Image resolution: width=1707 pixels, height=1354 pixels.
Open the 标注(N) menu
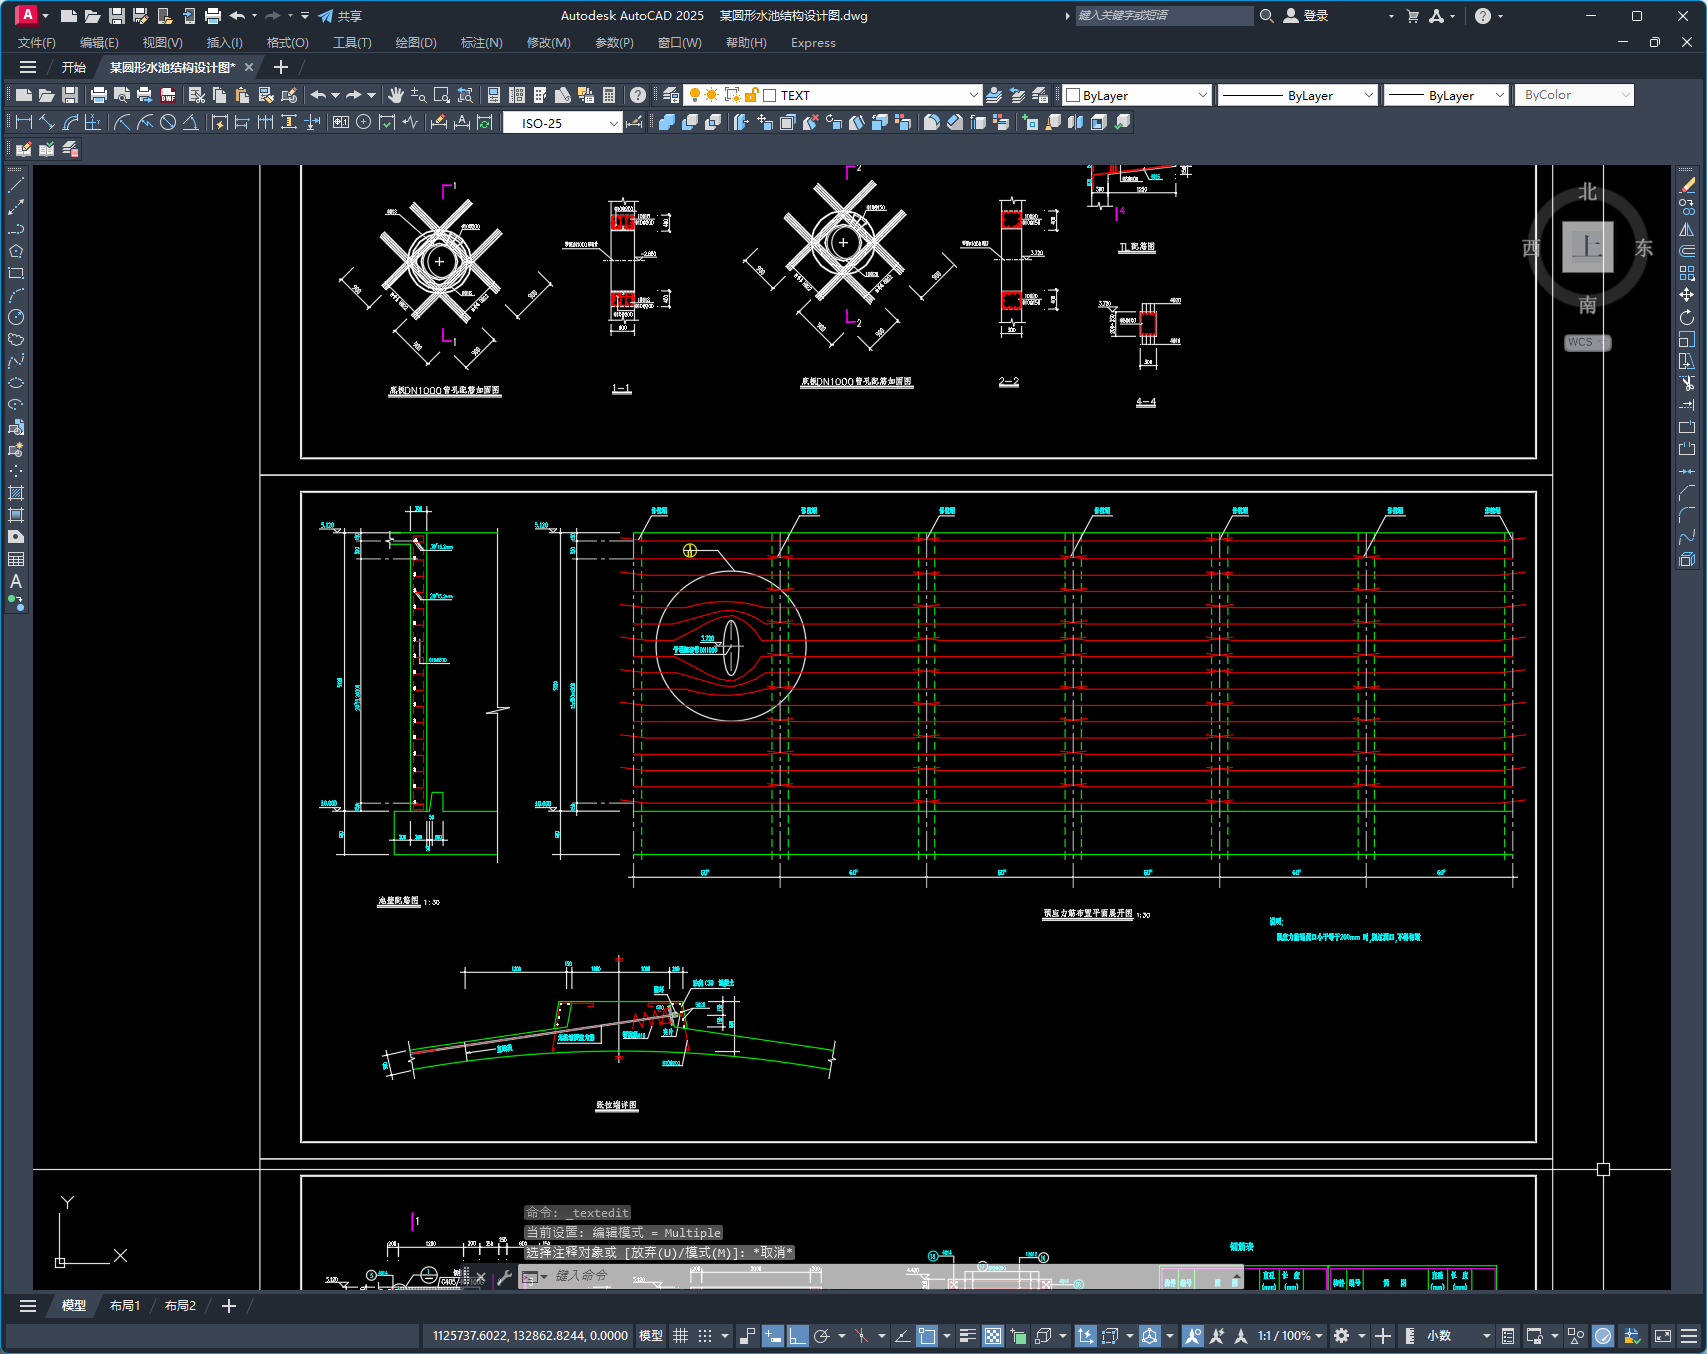click(481, 43)
